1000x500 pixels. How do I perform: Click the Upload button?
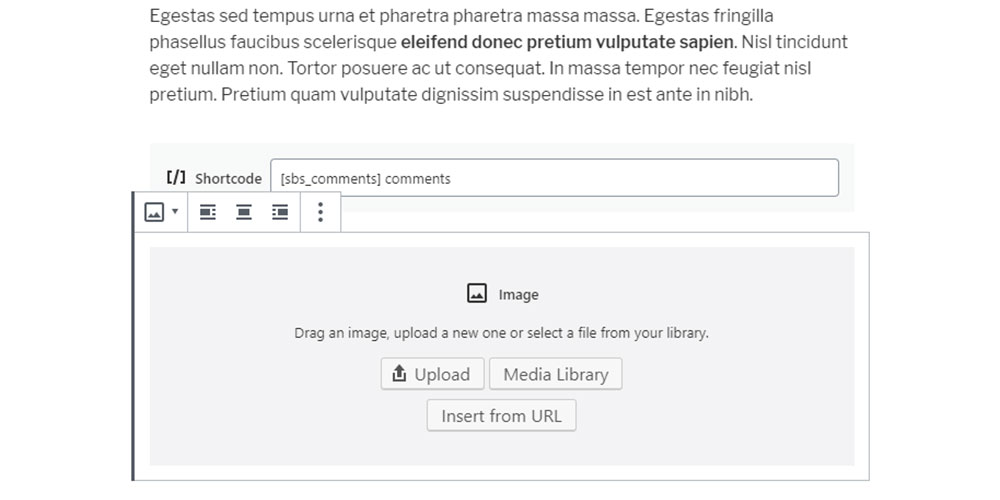pos(432,374)
